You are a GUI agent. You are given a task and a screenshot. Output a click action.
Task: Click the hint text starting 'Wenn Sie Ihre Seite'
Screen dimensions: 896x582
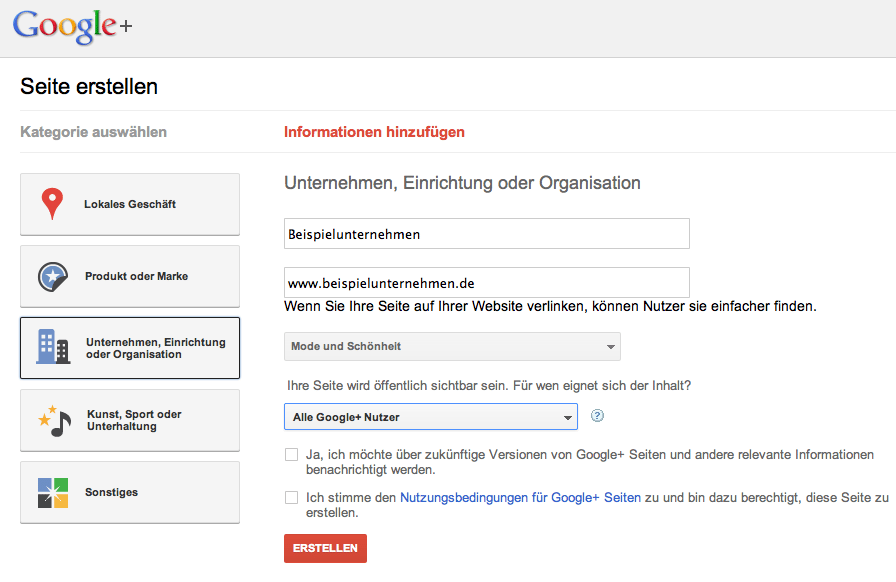tap(550, 306)
